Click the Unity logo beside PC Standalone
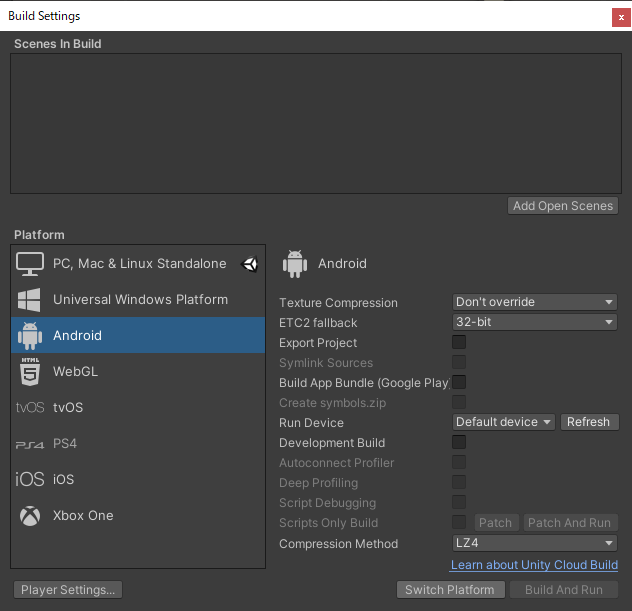Image resolution: width=632 pixels, height=611 pixels. [x=250, y=264]
